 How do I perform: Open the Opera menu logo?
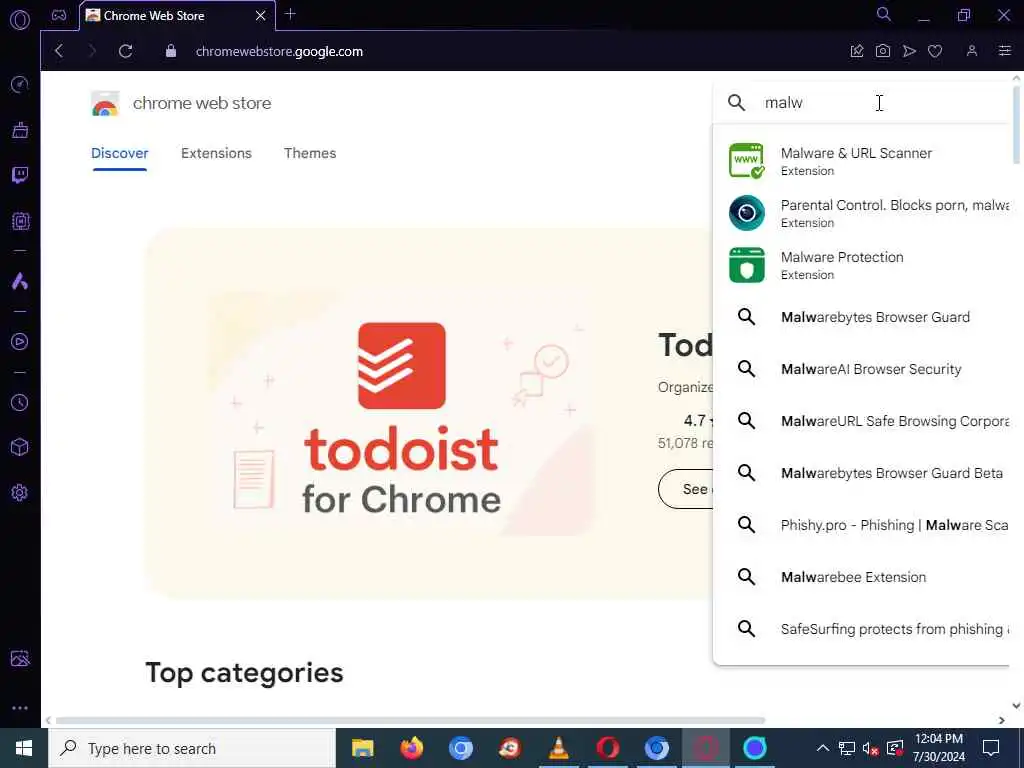pos(20,20)
